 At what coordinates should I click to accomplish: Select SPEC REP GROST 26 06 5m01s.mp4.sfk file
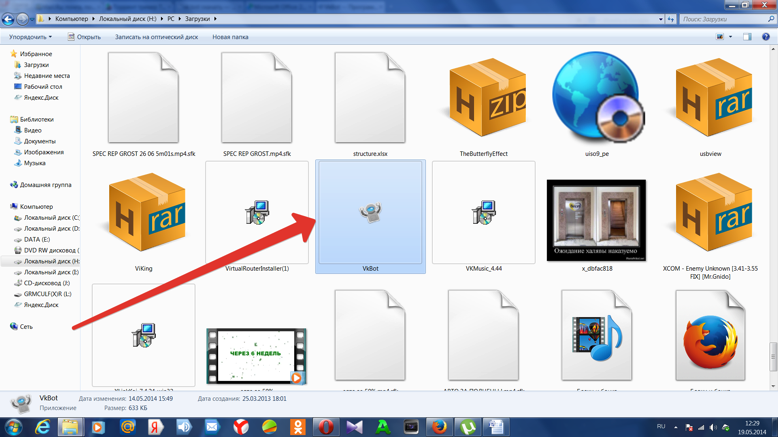(x=143, y=98)
